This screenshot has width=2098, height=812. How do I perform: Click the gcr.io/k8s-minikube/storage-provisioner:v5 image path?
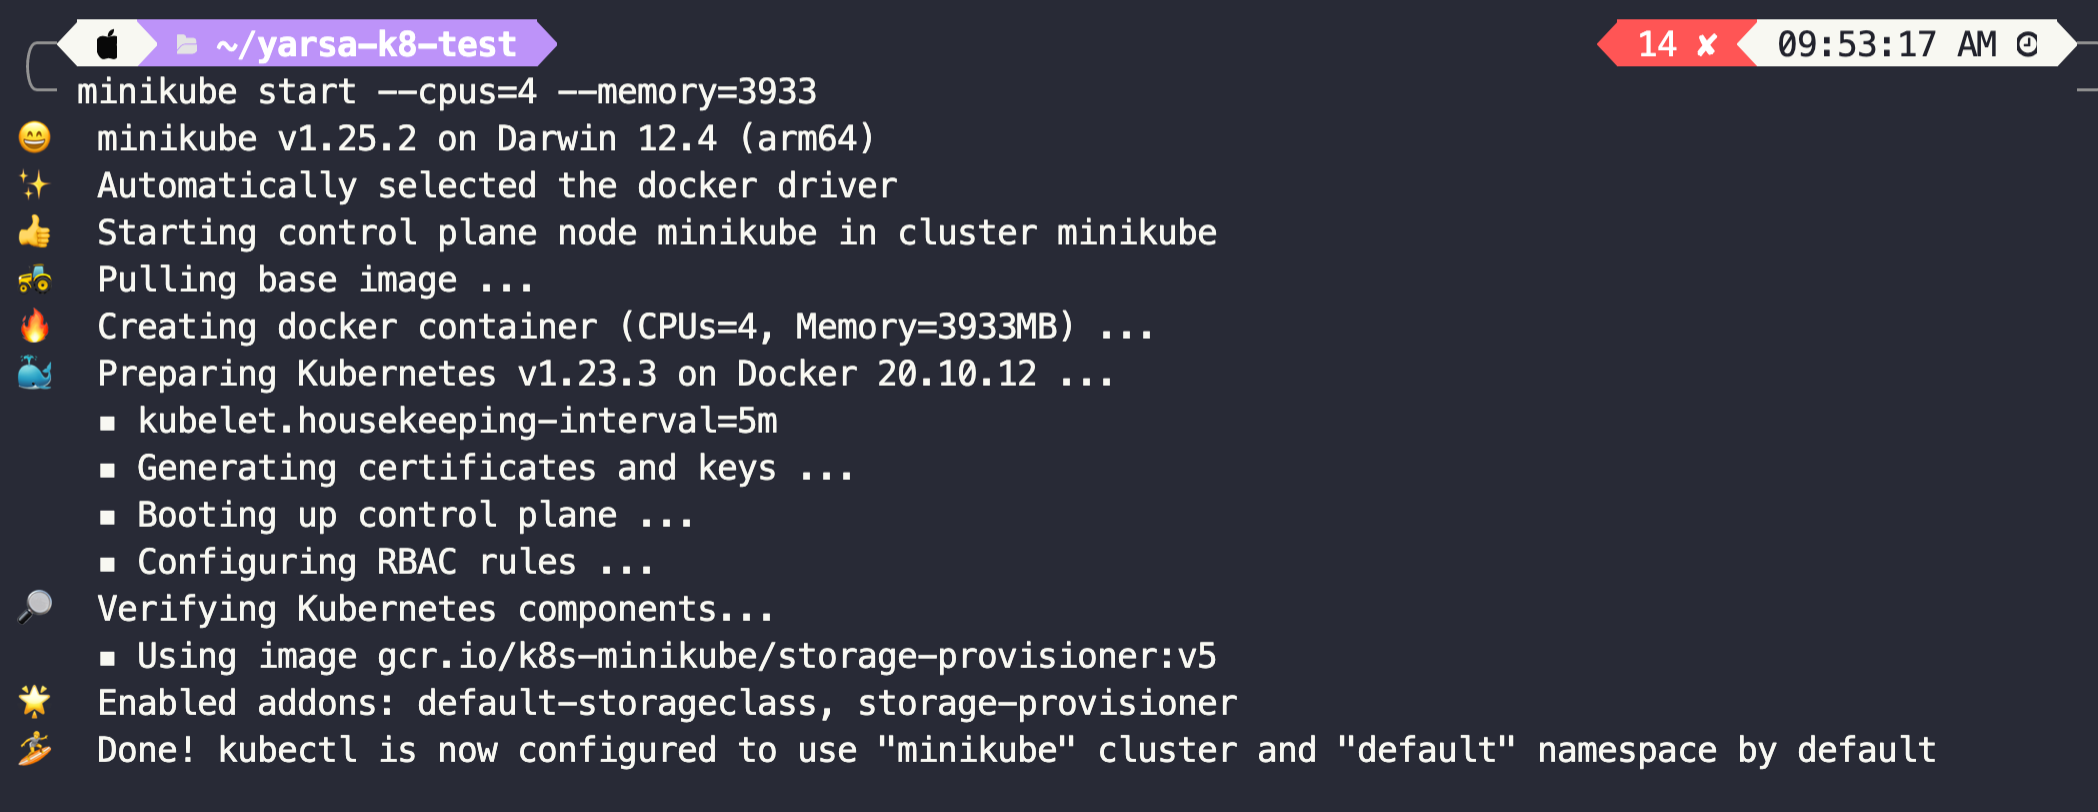(797, 656)
